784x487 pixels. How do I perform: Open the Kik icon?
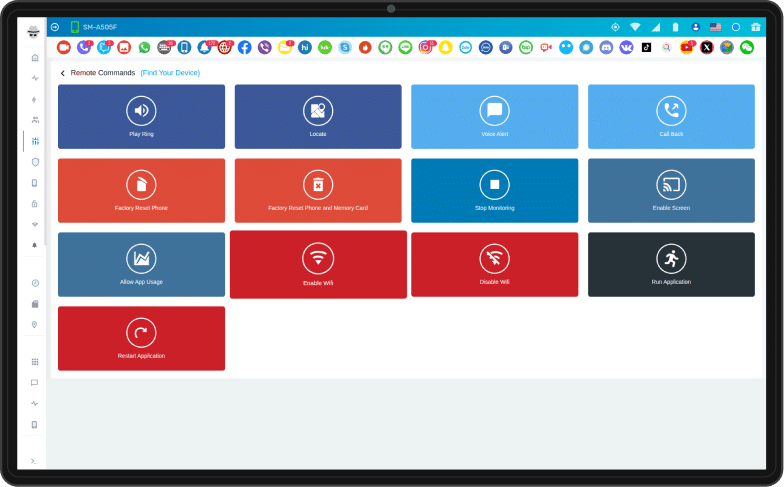(325, 48)
